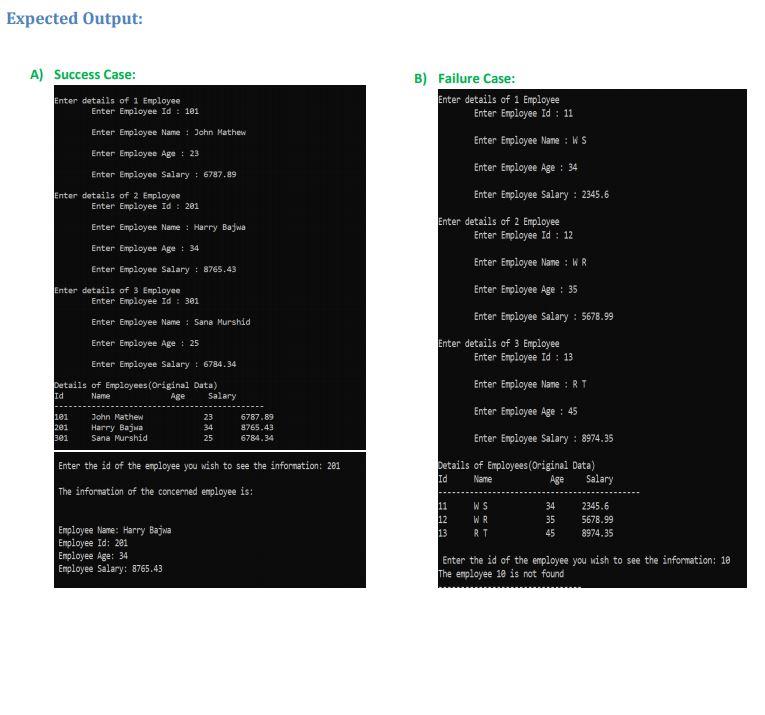Select line 'Enter Employee Id : 13'
This screenshot has height=715, width=765.
523,357
